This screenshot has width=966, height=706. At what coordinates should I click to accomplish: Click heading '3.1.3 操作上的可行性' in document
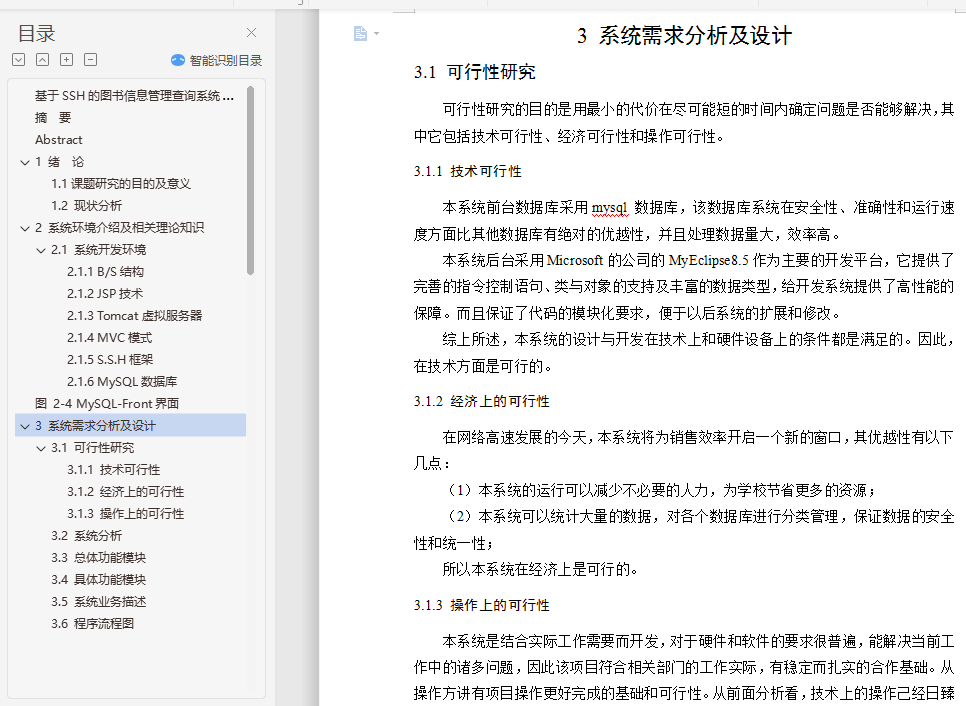click(x=481, y=605)
